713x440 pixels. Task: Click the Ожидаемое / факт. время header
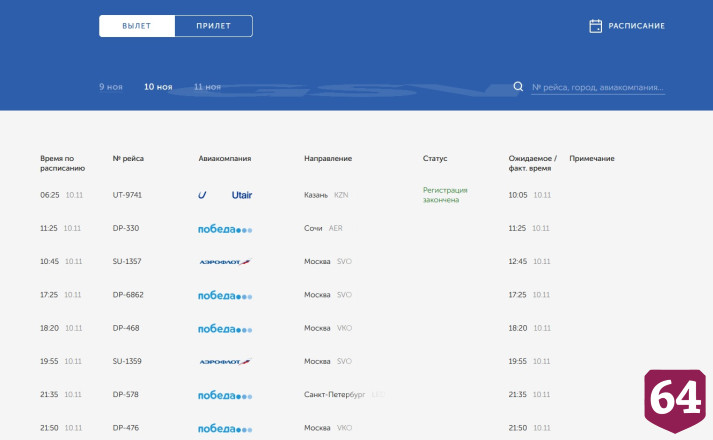532,163
